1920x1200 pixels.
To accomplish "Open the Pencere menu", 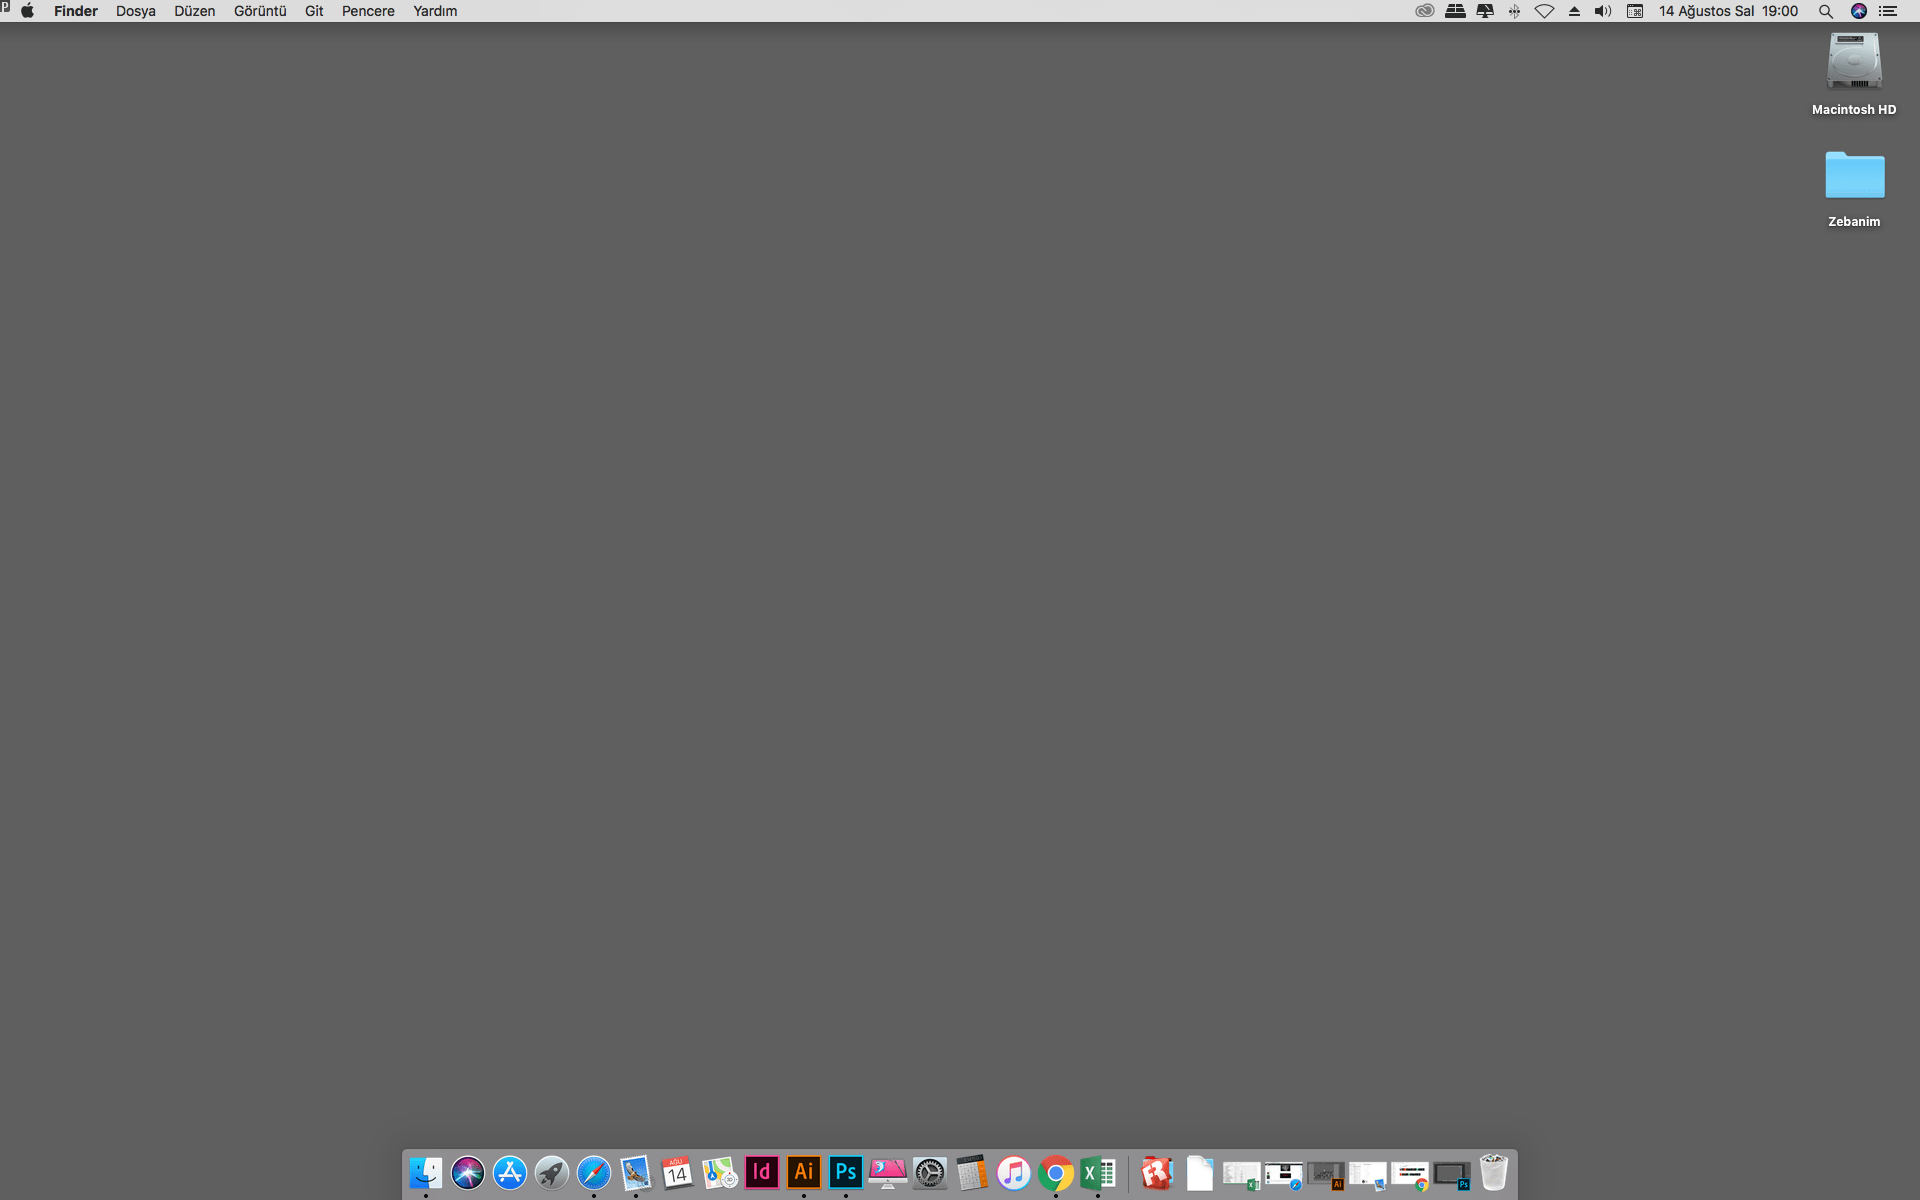I will tap(368, 11).
